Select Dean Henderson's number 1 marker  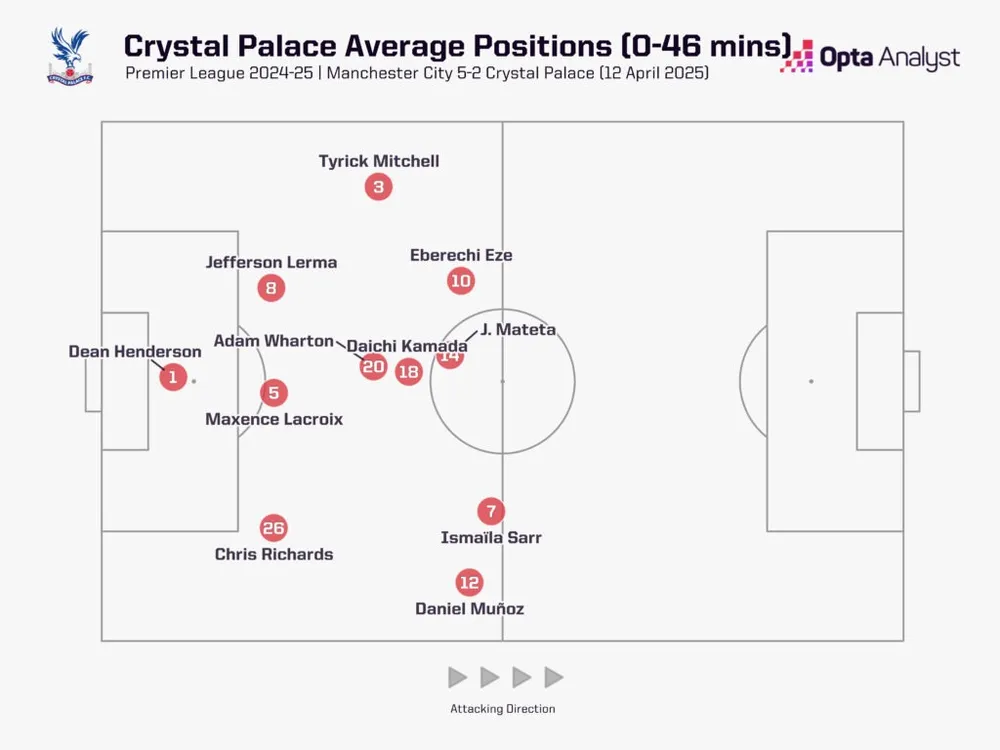coord(173,377)
